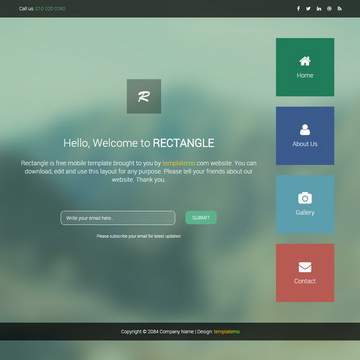This screenshot has height=360, width=360.
Task: Open the Gallery menu label
Action: point(305,213)
